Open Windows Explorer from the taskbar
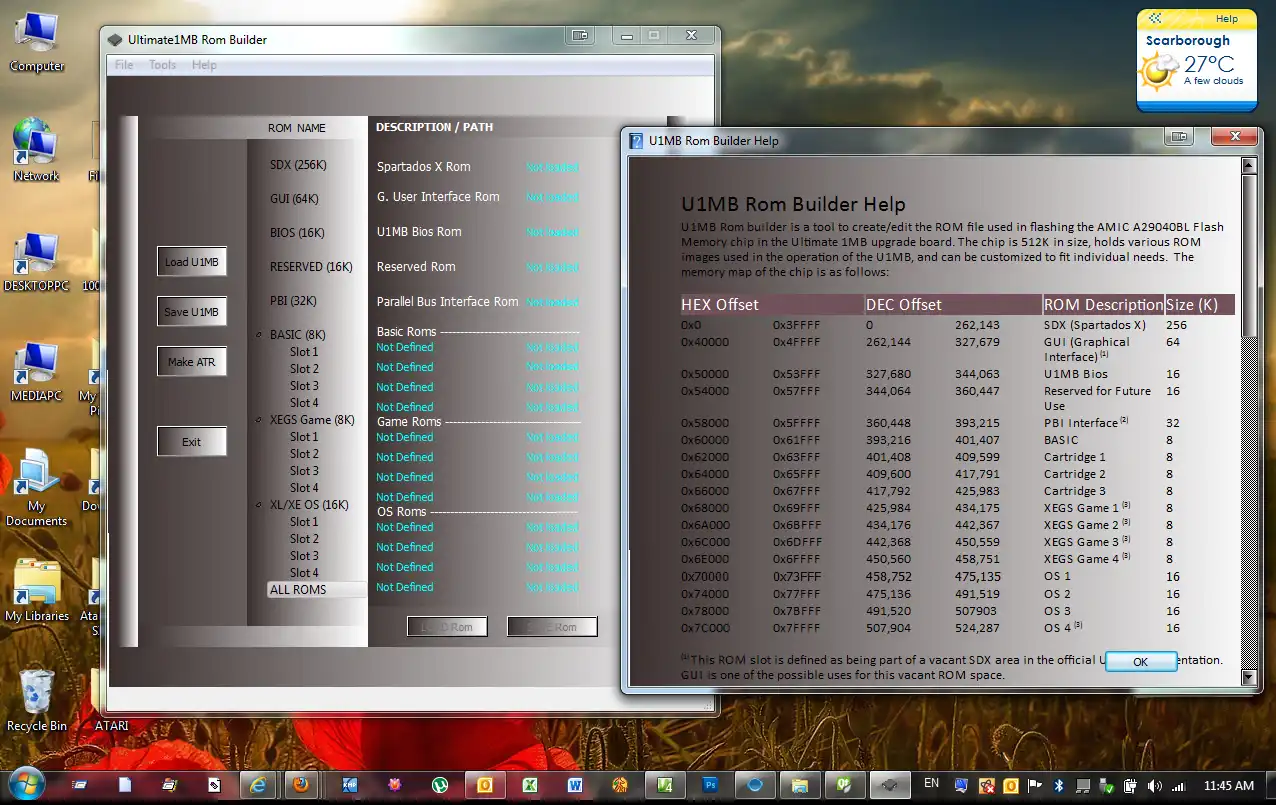Viewport: 1276px width, 805px height. [799, 785]
